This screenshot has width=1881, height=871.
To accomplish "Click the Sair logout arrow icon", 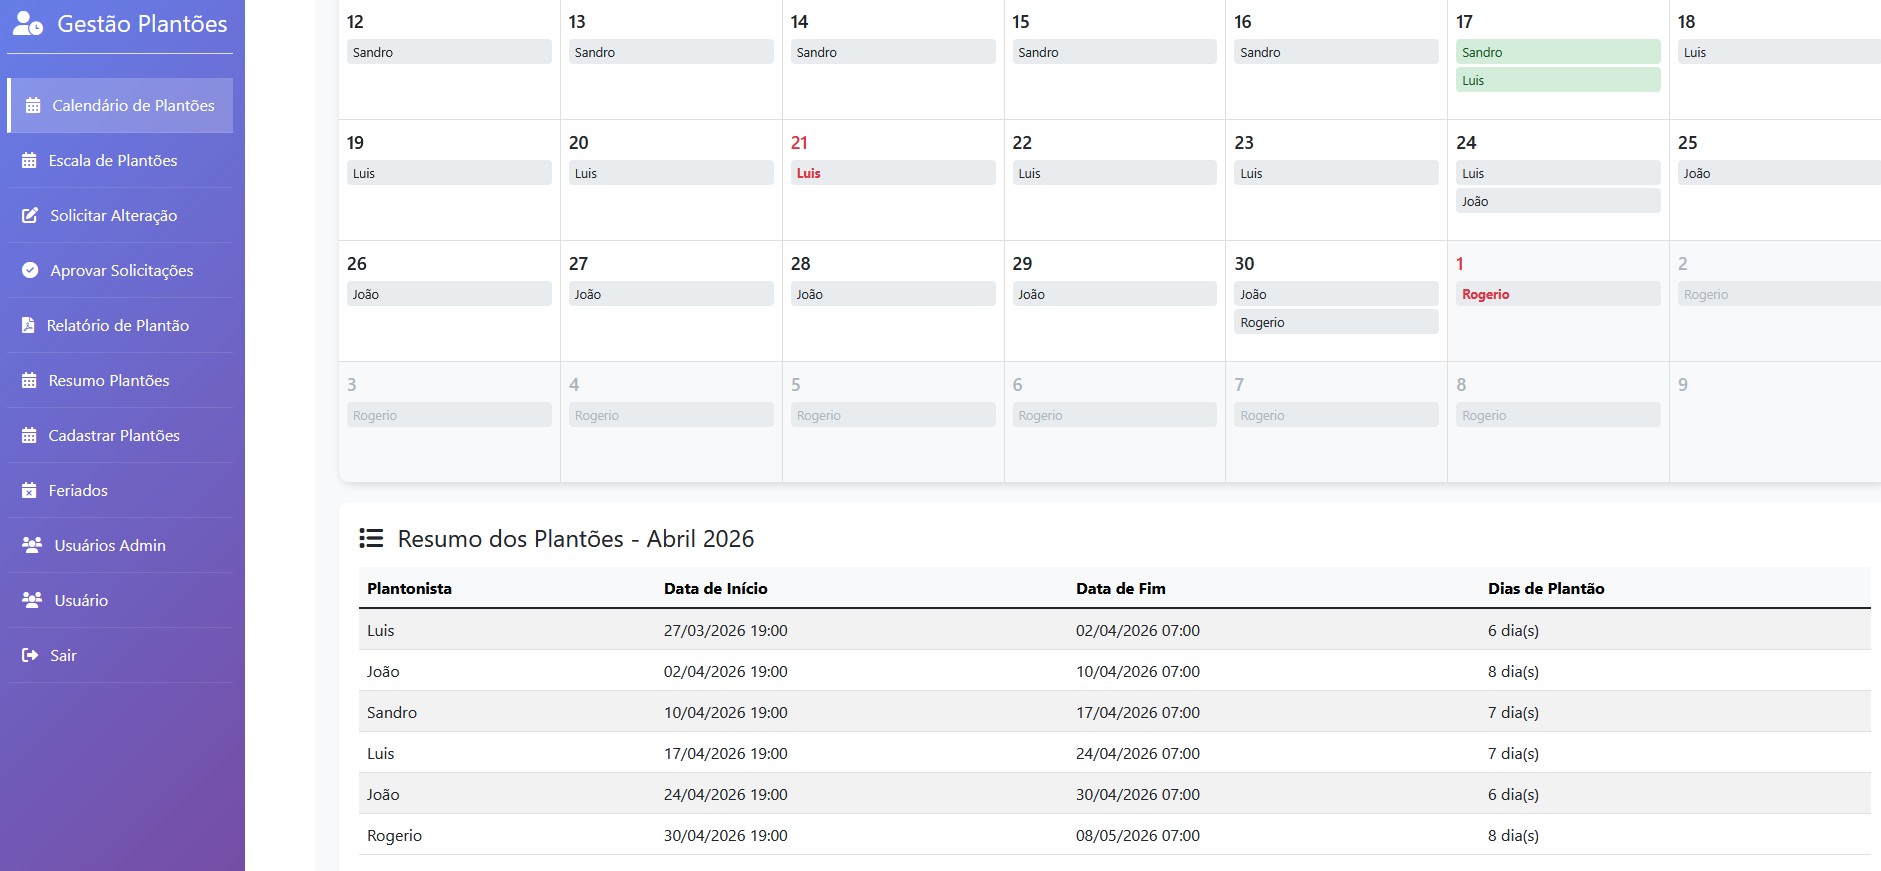I will click(x=30, y=655).
